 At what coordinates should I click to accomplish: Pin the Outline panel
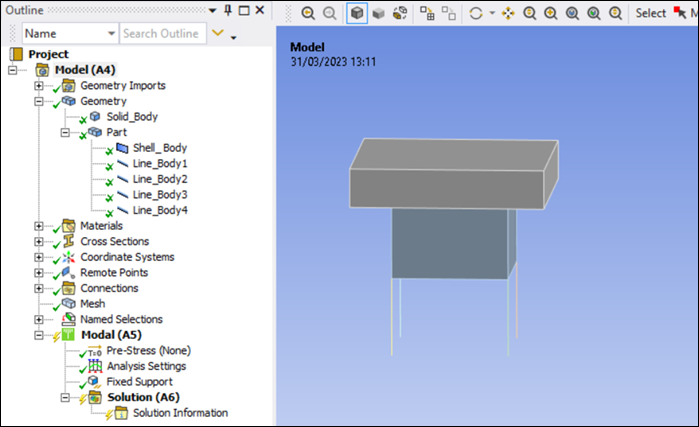coord(228,10)
